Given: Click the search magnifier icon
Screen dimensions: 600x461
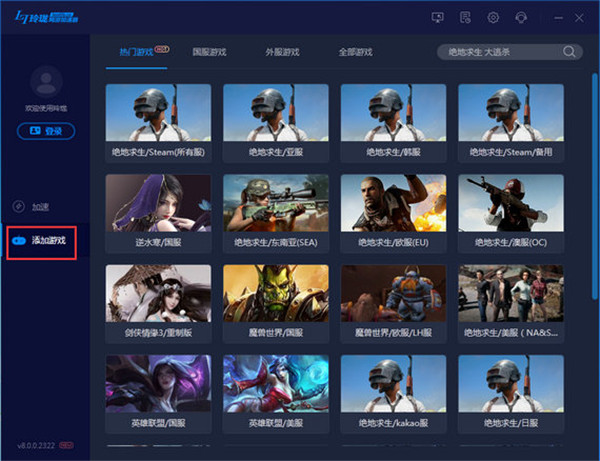Looking at the screenshot, I should pyautogui.click(x=569, y=52).
